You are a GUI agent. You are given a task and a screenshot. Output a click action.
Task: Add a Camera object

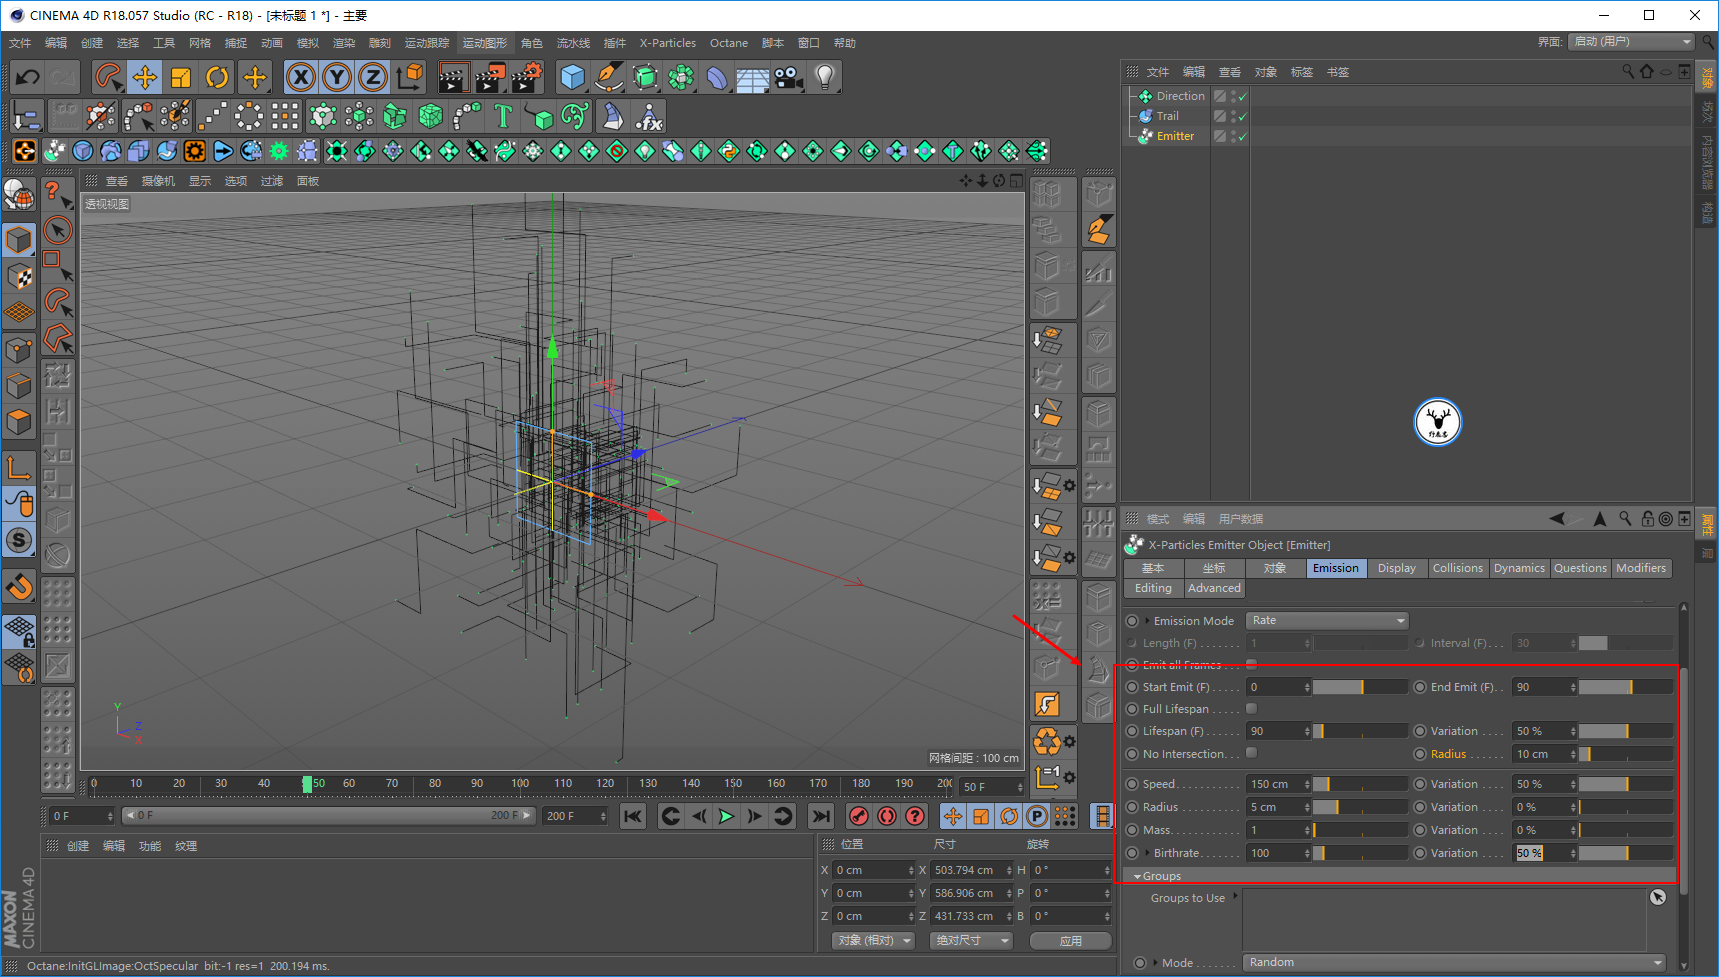pyautogui.click(x=789, y=77)
